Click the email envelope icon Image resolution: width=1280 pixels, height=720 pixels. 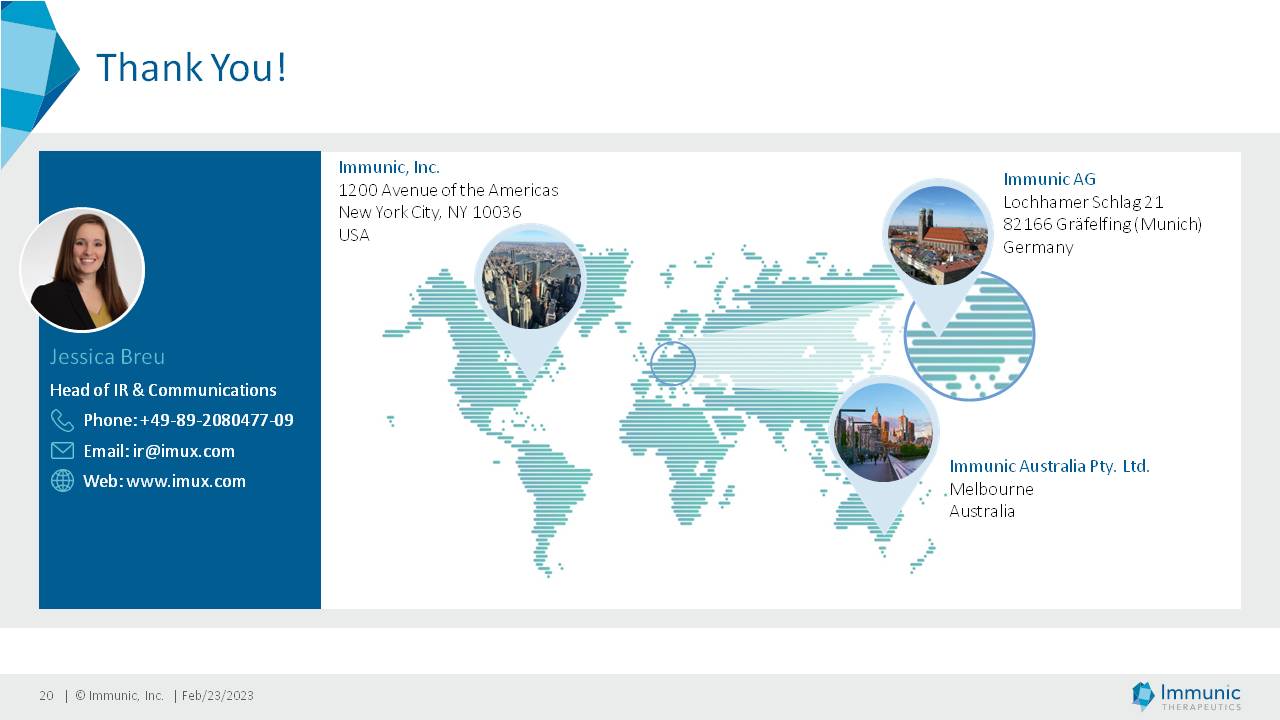coord(62,451)
